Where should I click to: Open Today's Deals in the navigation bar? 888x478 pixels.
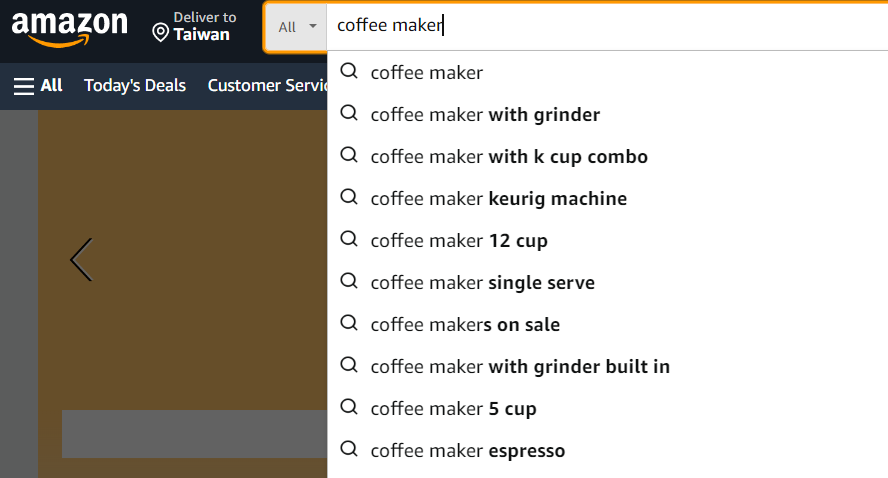135,86
